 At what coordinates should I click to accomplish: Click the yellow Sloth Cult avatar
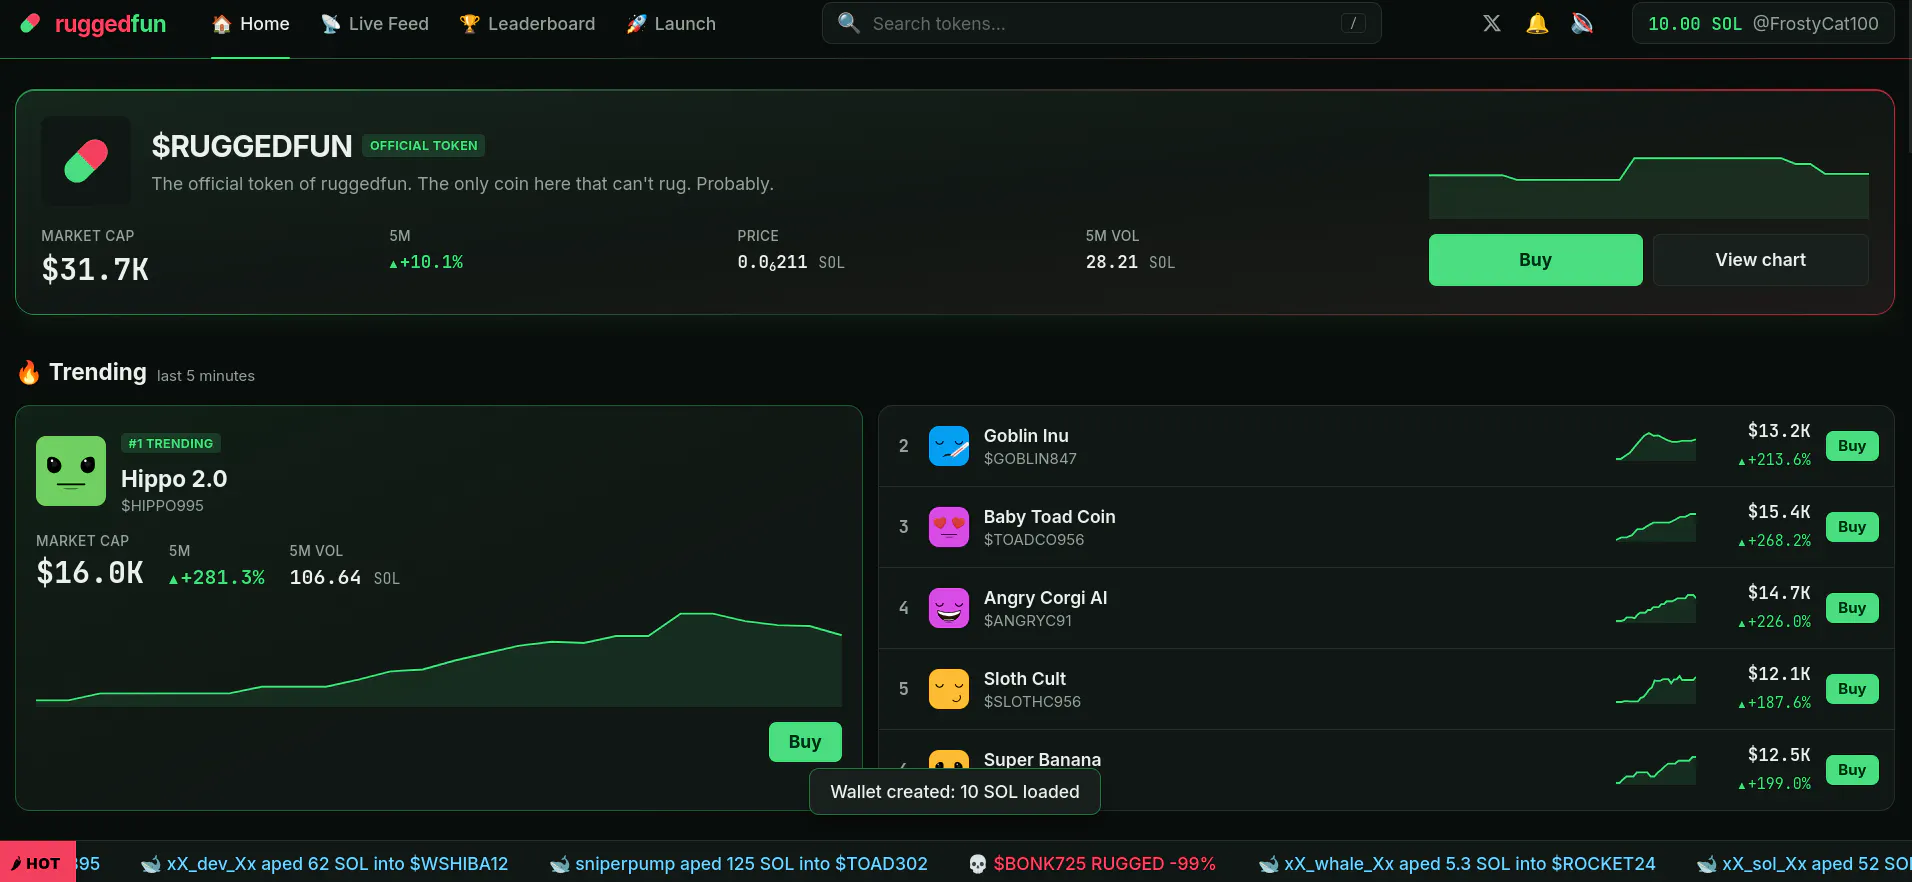(x=949, y=689)
